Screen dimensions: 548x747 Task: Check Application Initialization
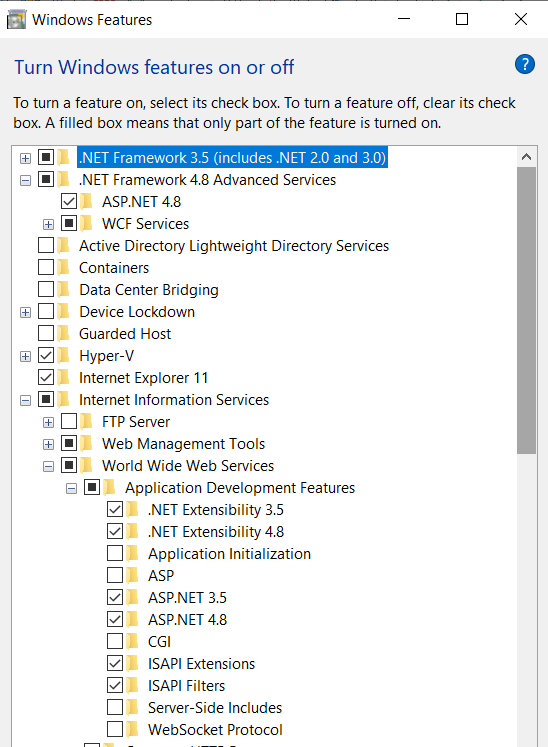coord(115,554)
